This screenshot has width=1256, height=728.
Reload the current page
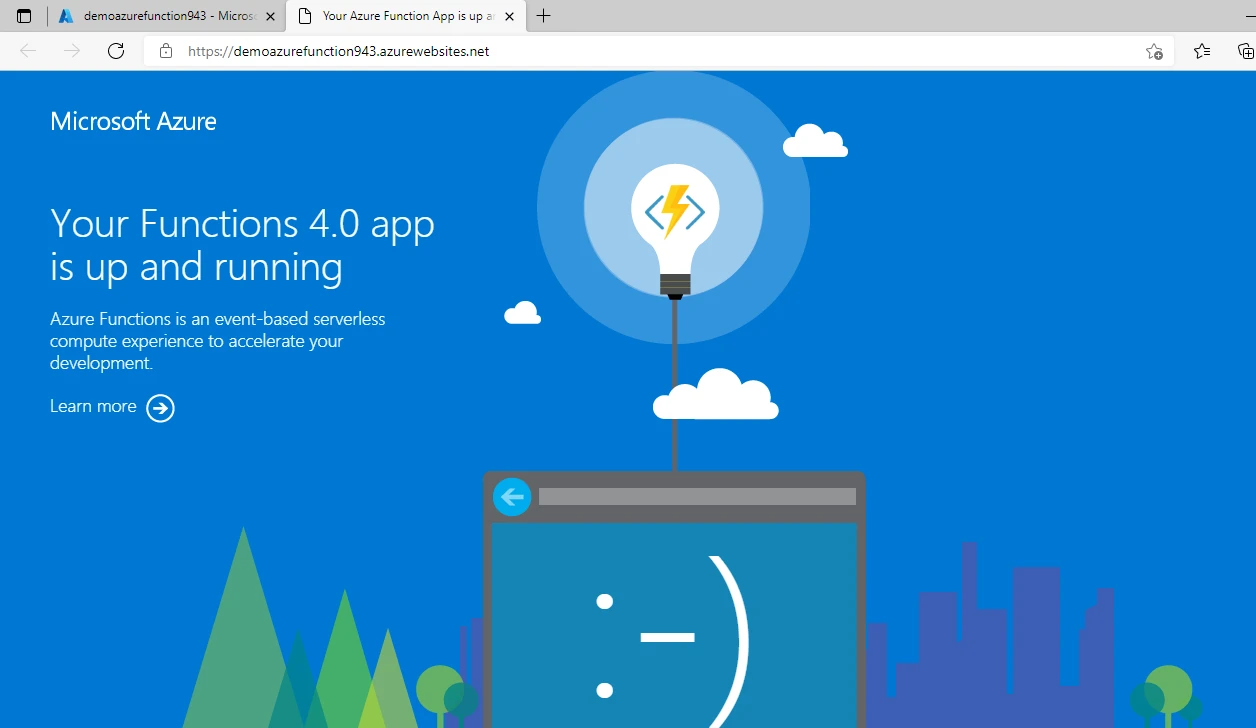click(x=116, y=51)
